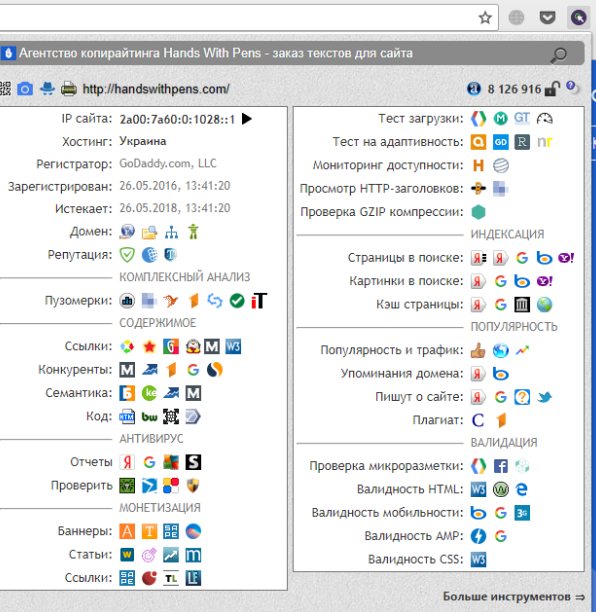Click the Украина hosting value

142,141
